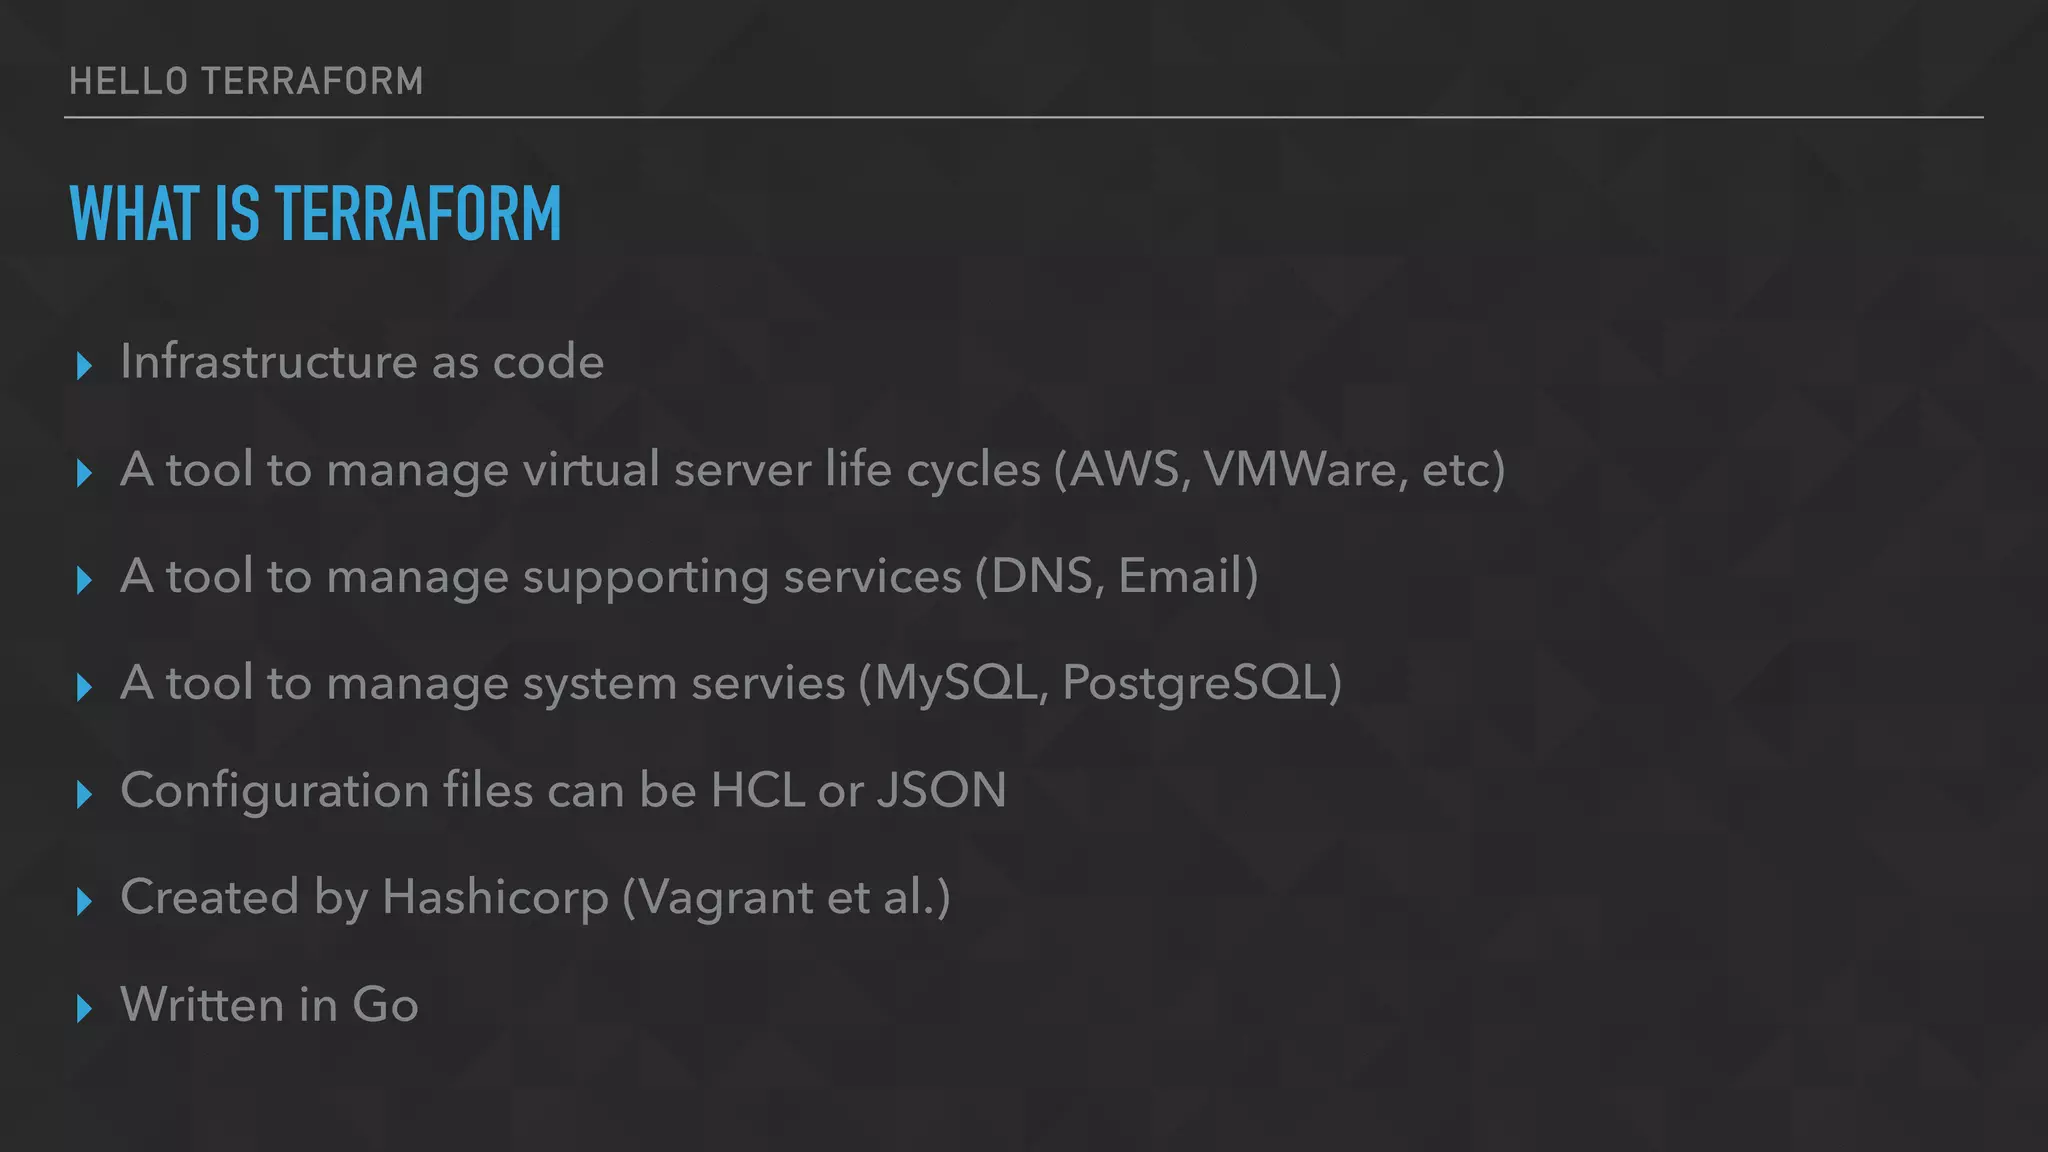The image size is (2048, 1152).
Task: Click the bullet arrow beside virtual server life cycles
Action: (84, 473)
